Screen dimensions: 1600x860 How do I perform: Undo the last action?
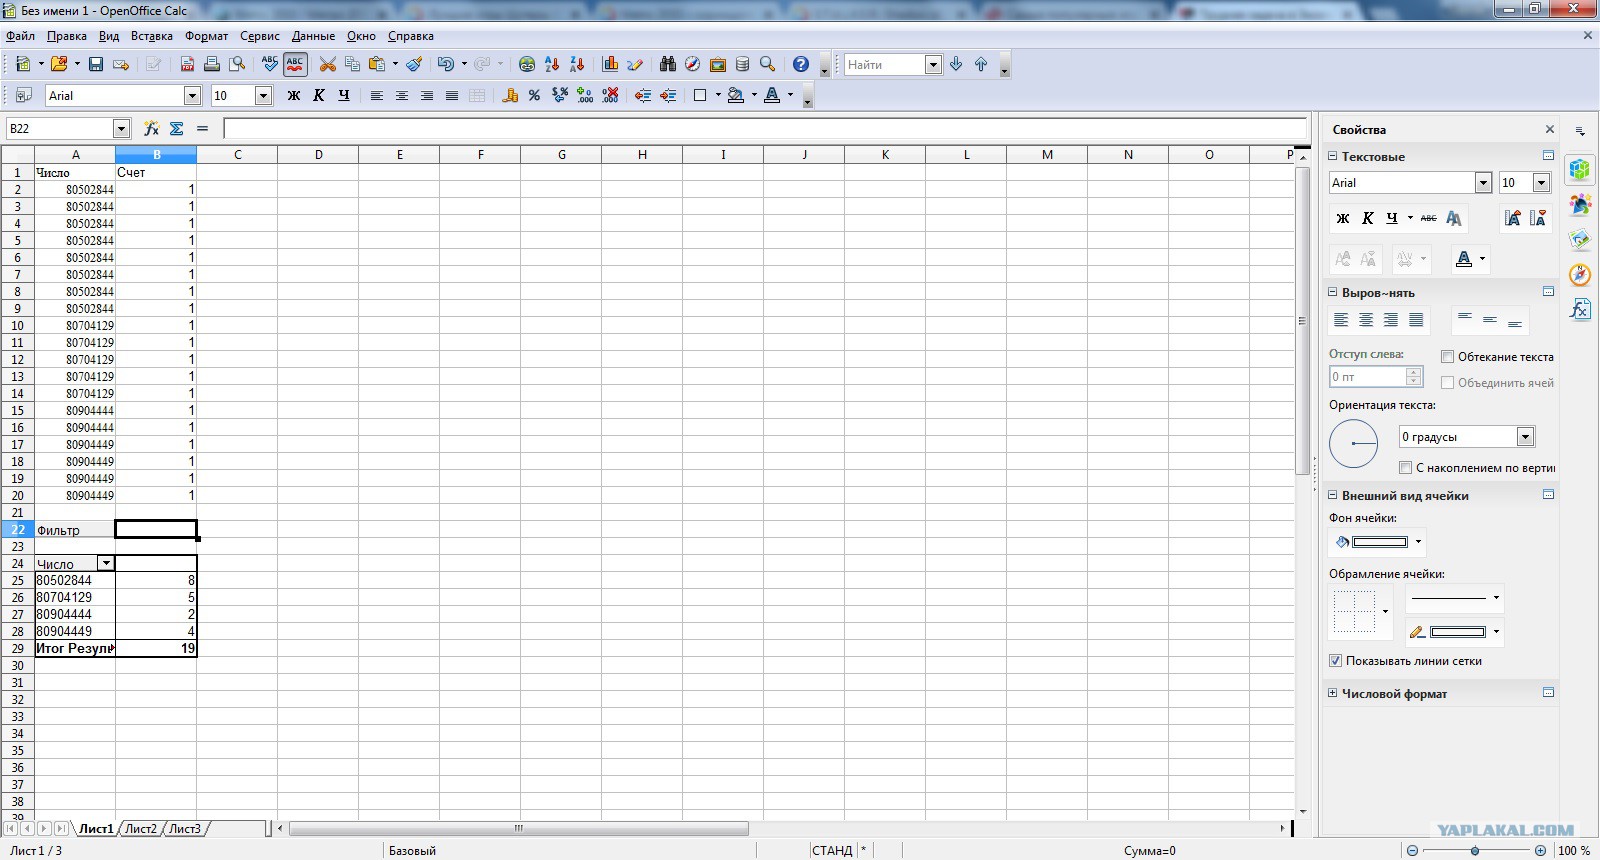446,64
